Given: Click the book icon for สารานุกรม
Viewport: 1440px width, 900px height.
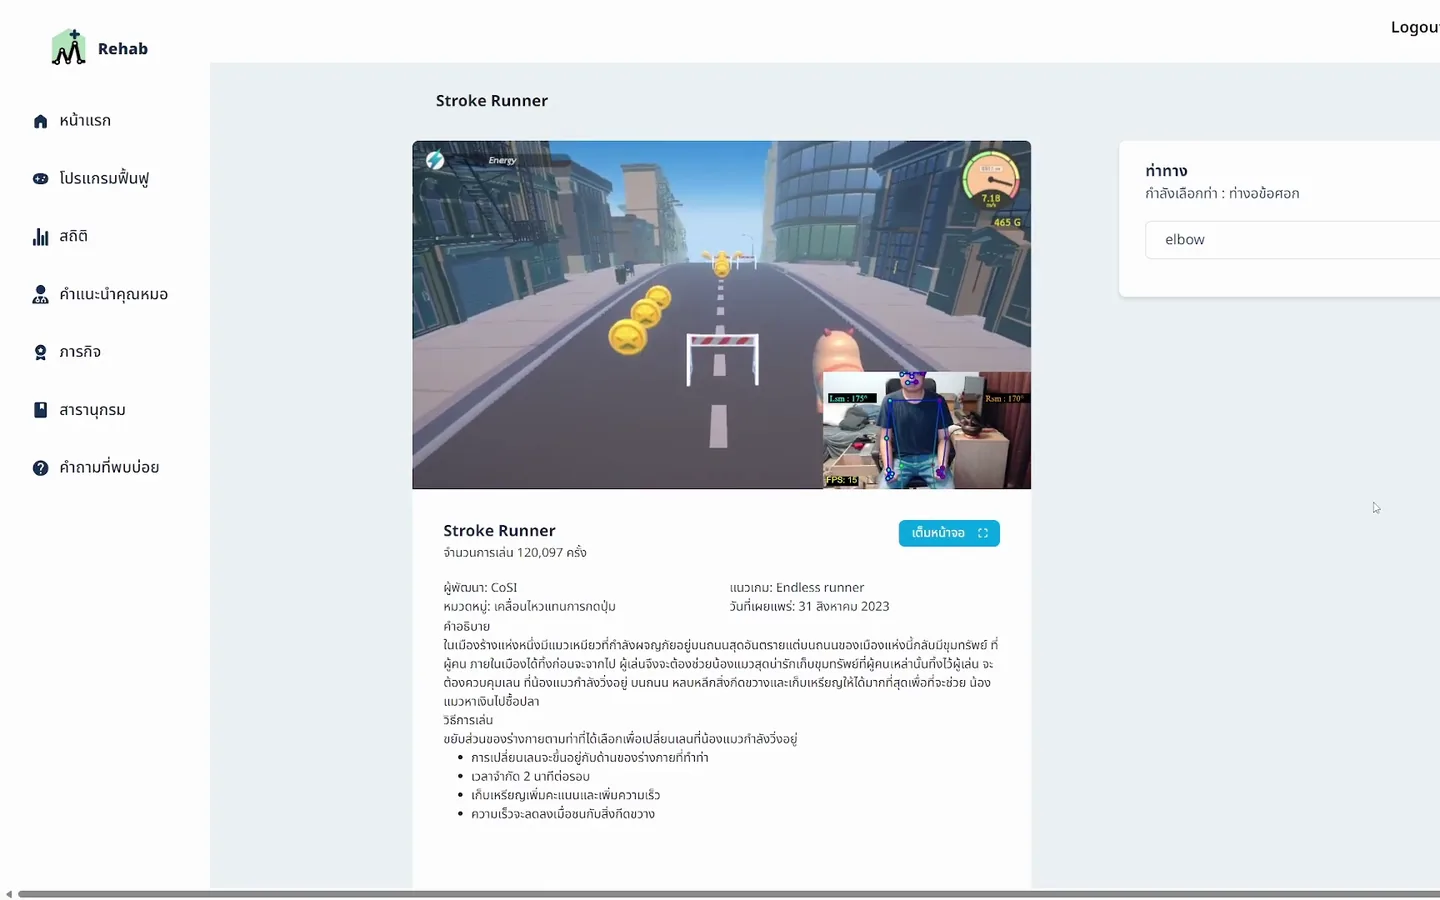Looking at the screenshot, I should click(x=40, y=410).
